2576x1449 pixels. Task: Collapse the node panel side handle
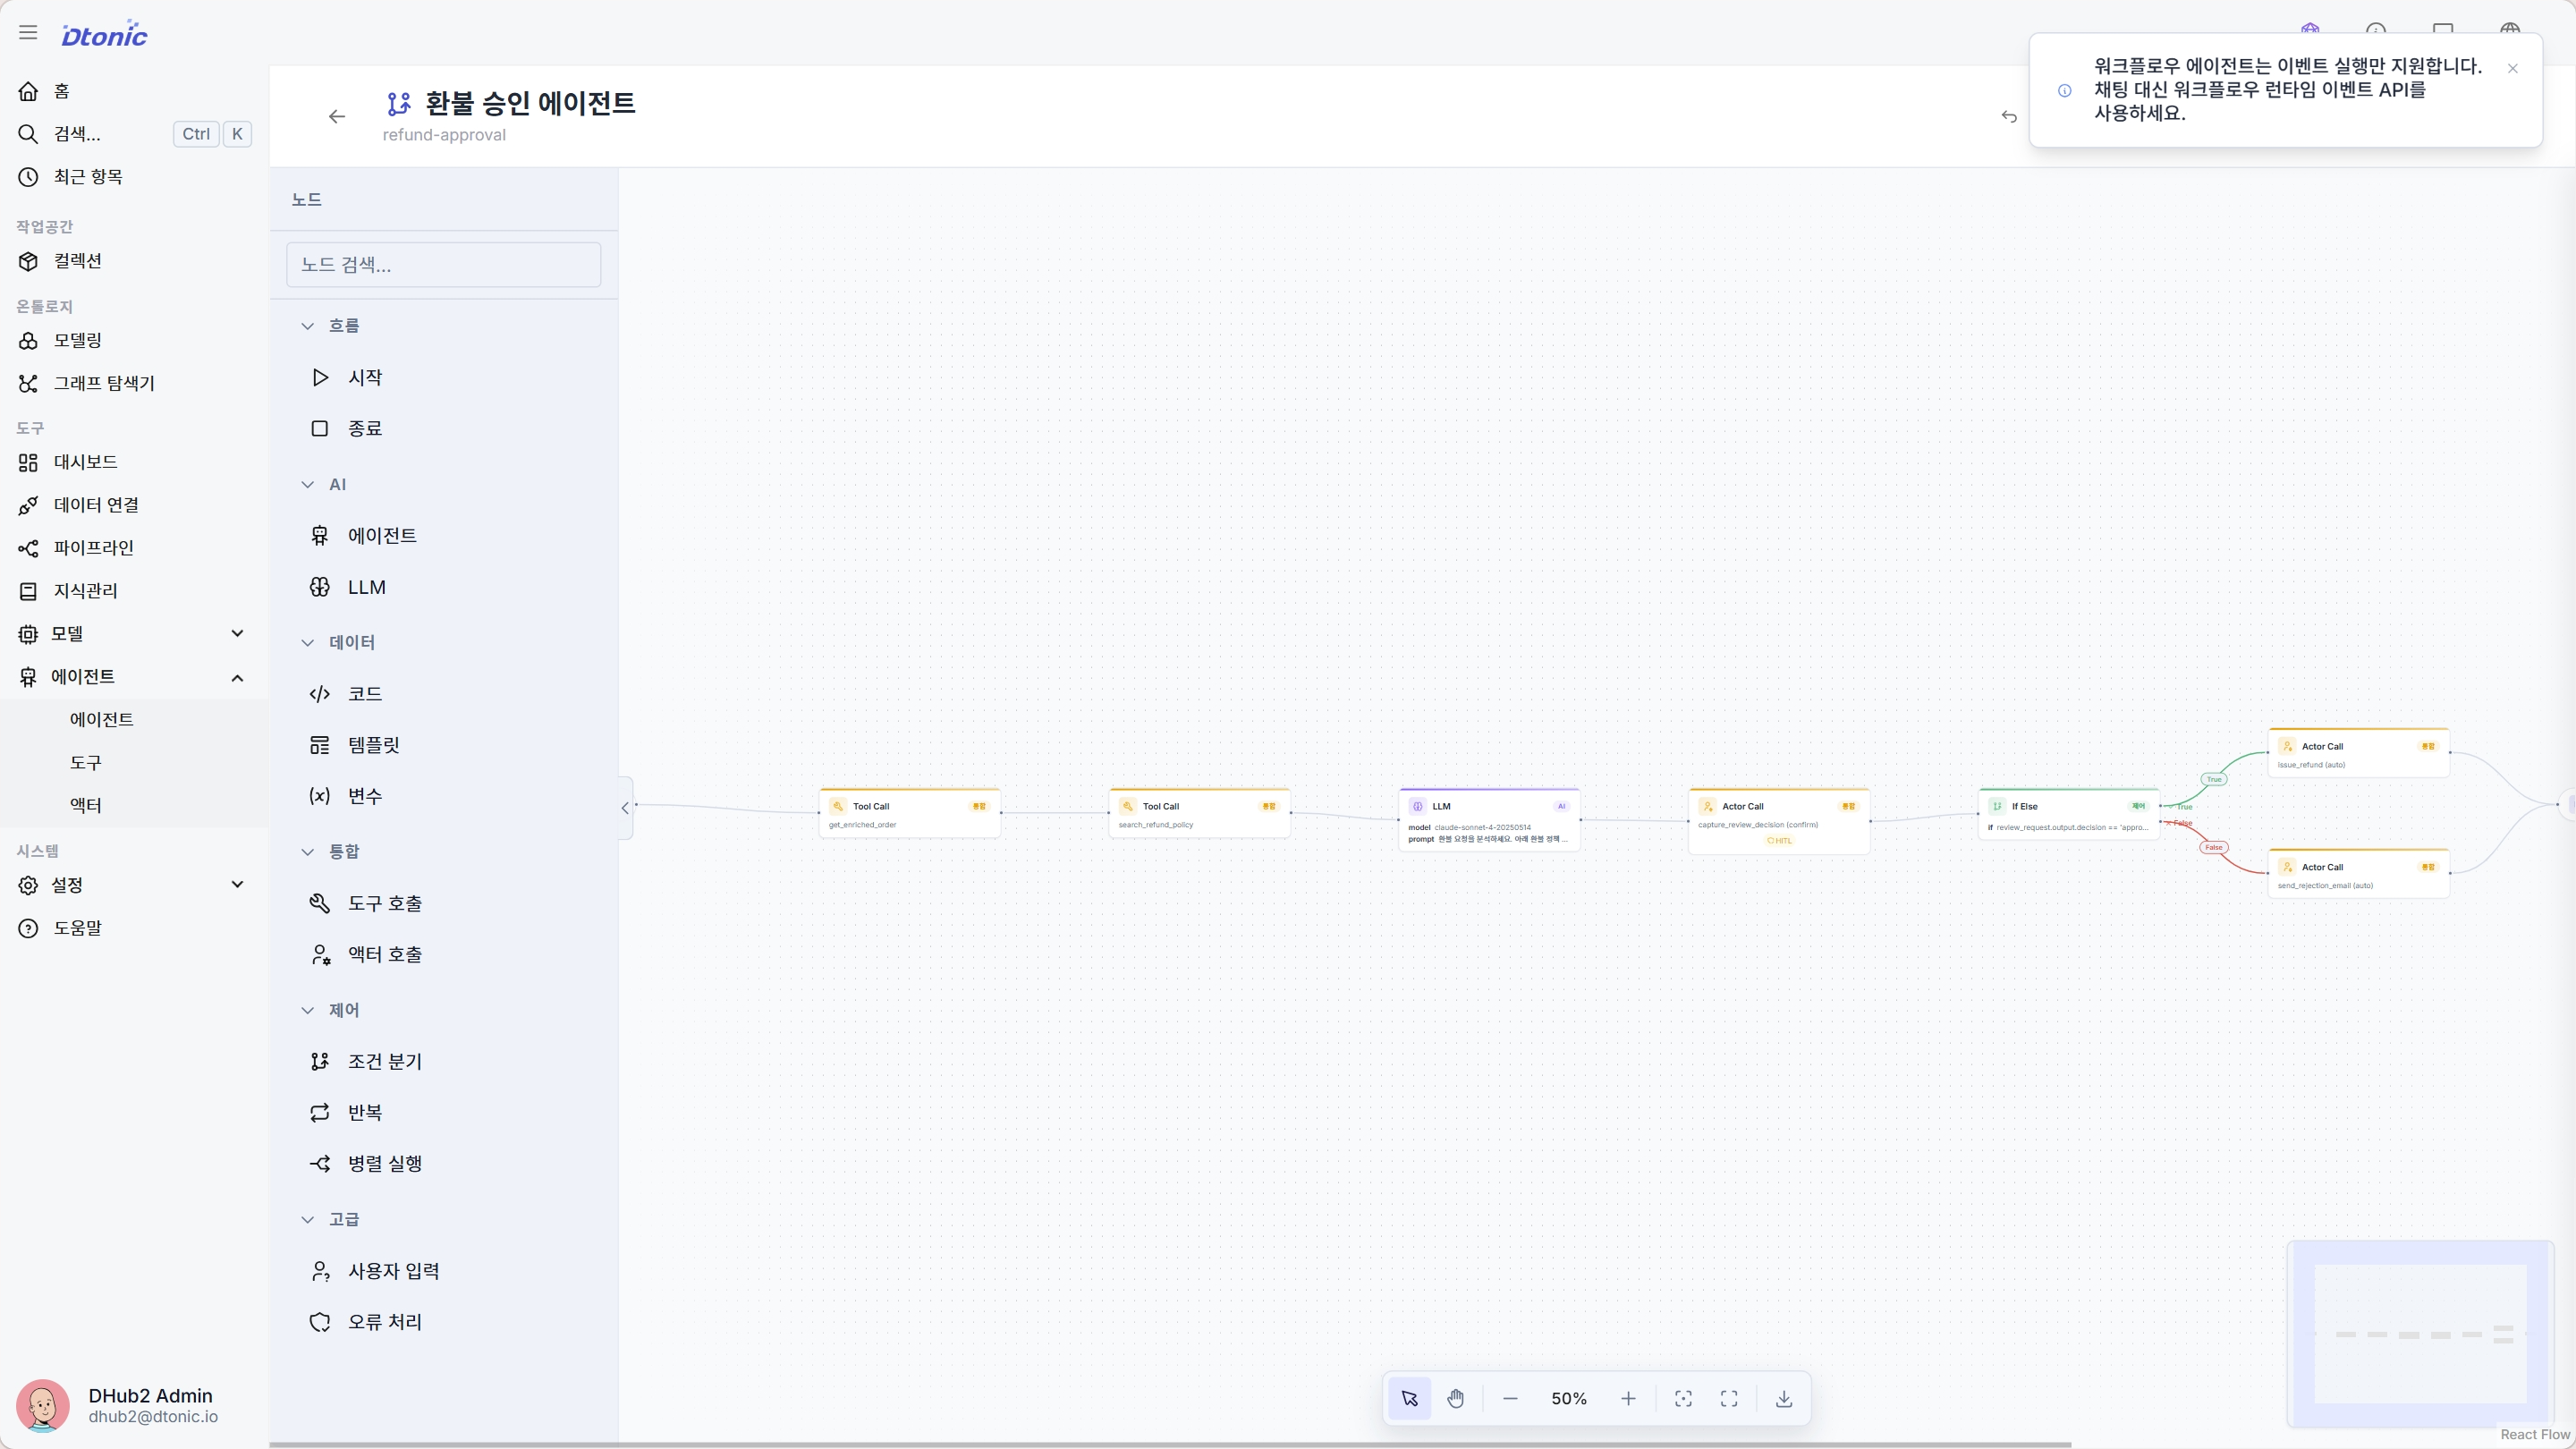click(x=625, y=808)
